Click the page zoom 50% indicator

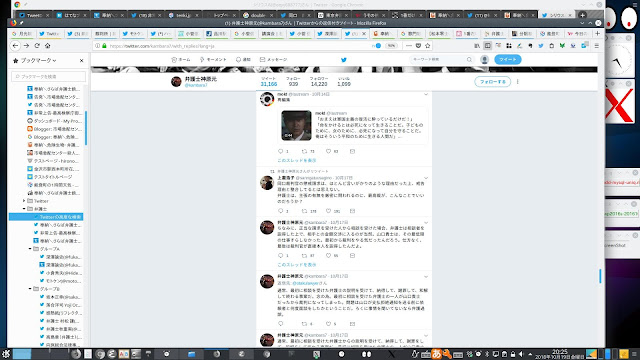[x=391, y=46]
